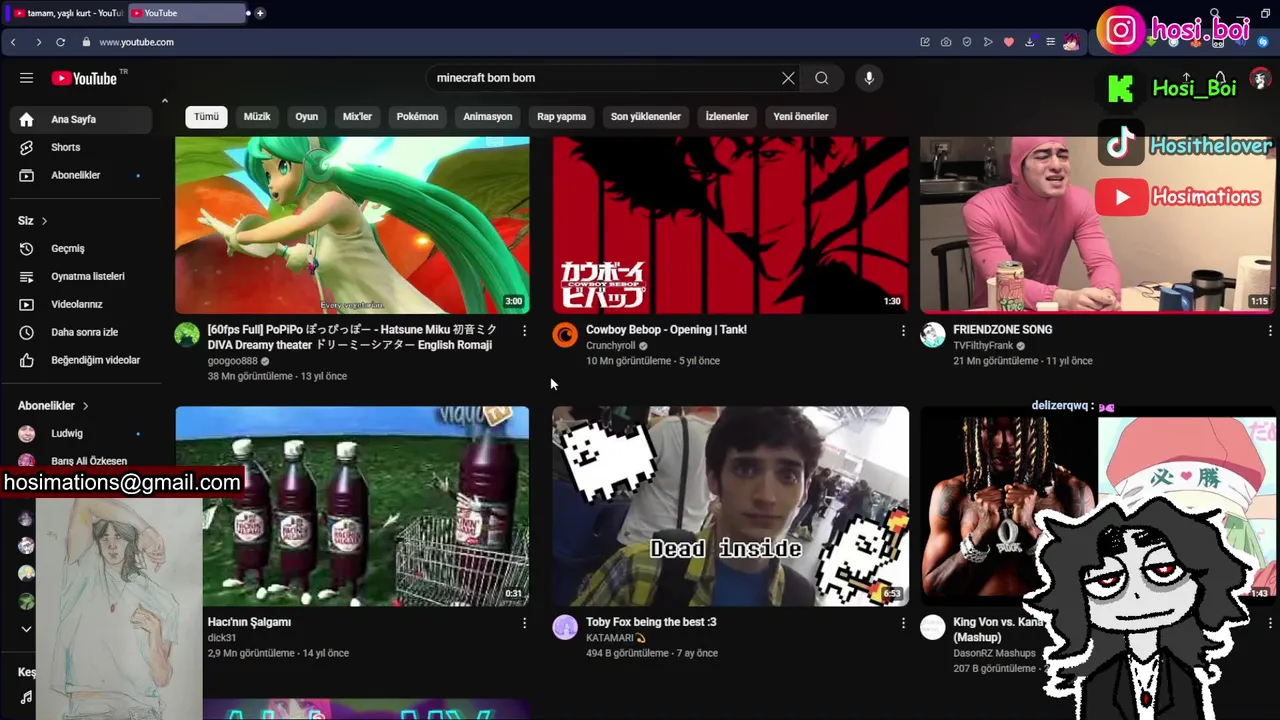
Task: Click the googoo888 channel avatar
Action: [x=187, y=335]
